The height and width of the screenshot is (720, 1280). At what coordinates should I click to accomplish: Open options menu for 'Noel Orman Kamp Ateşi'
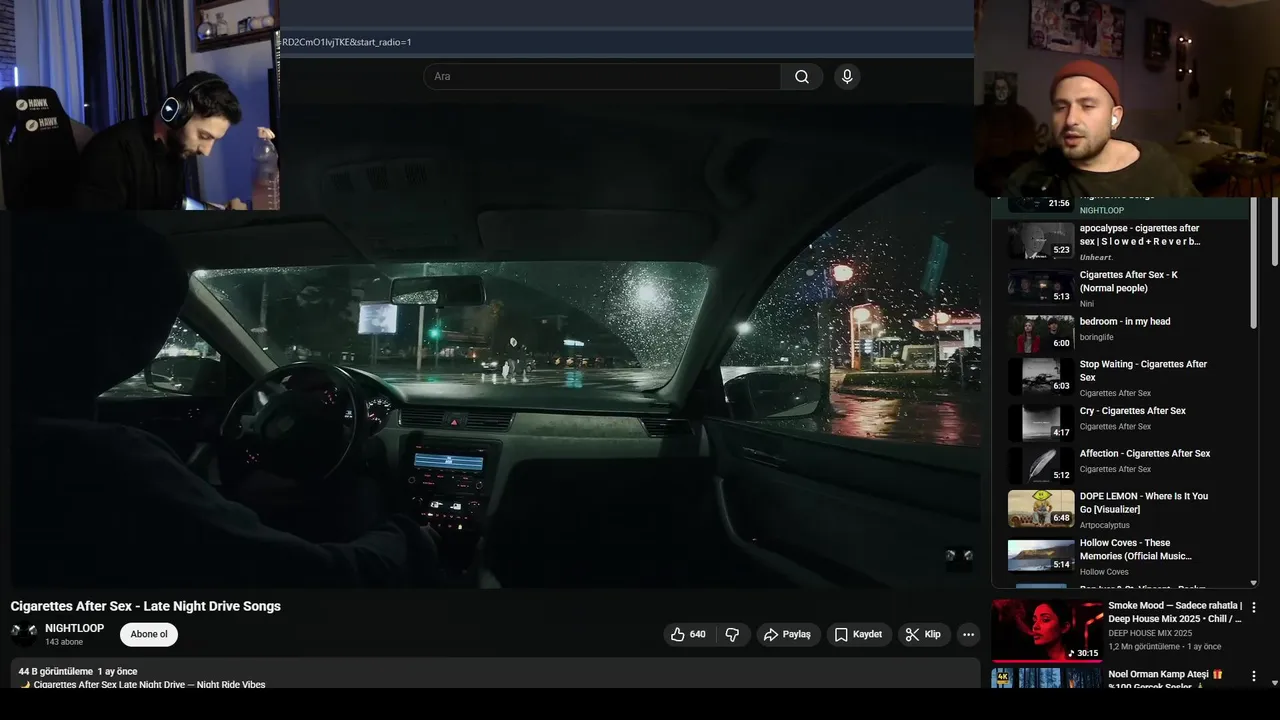(x=1254, y=676)
